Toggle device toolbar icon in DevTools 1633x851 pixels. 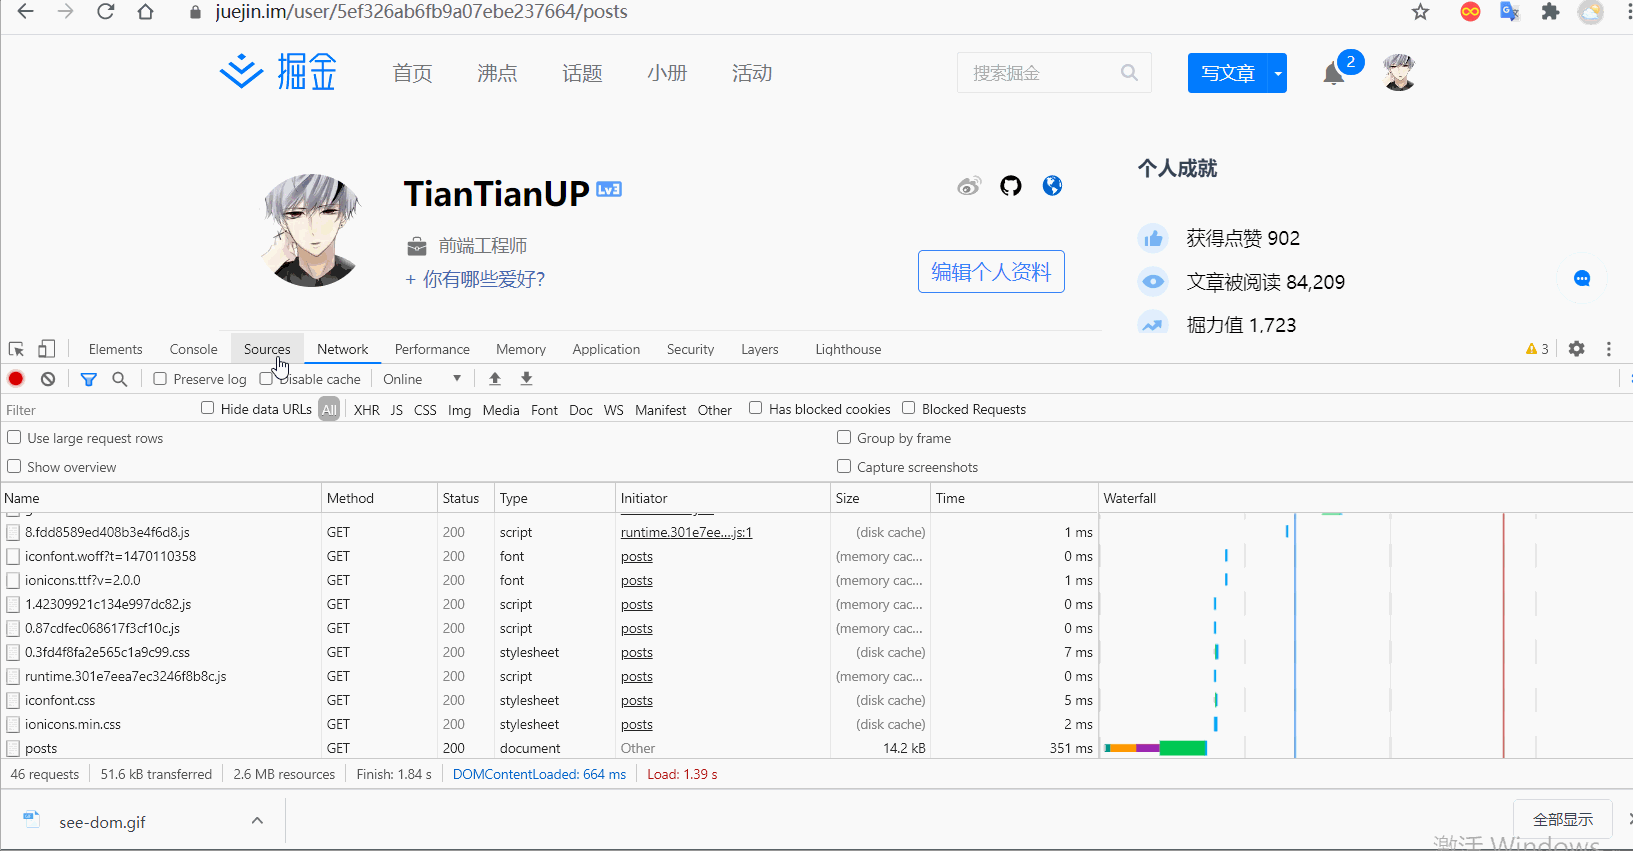(46, 349)
